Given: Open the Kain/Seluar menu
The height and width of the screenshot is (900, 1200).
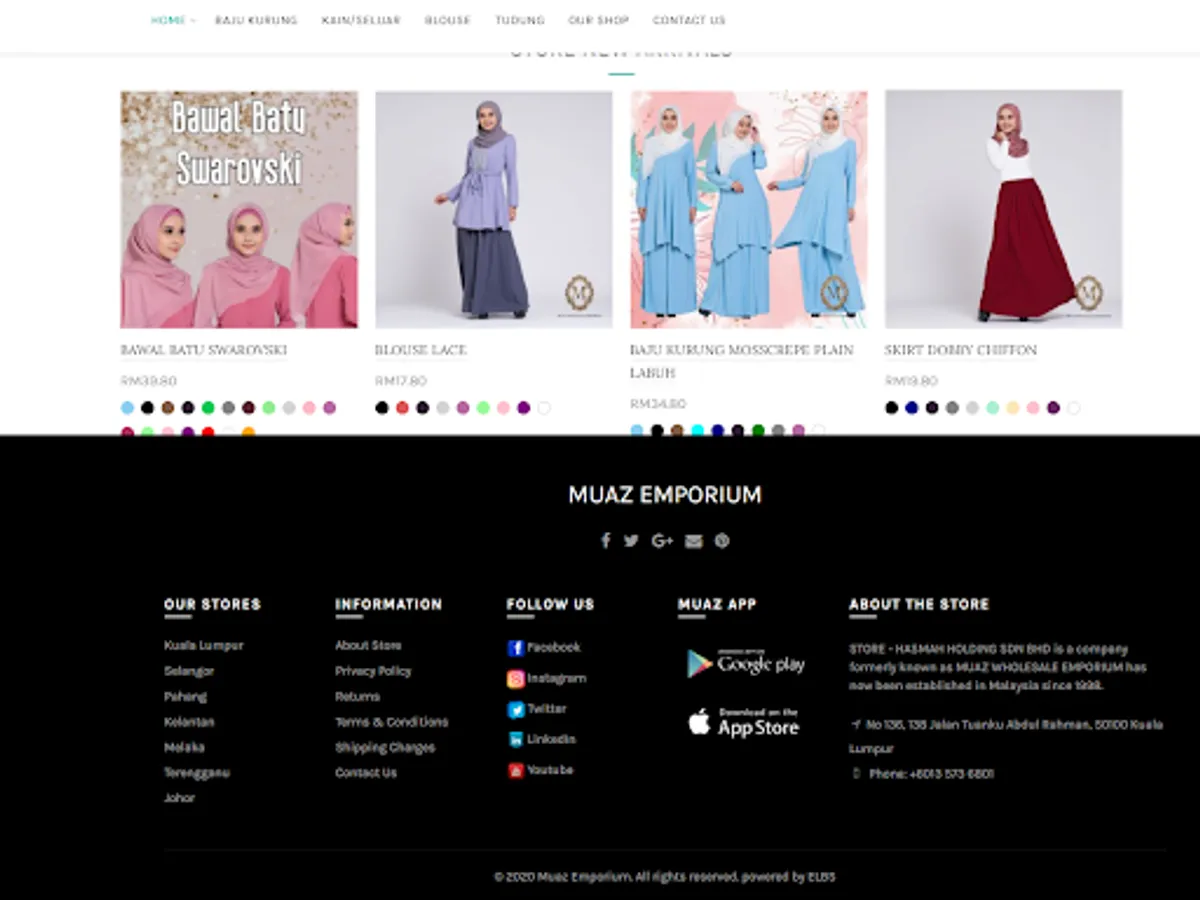Looking at the screenshot, I should (x=361, y=20).
